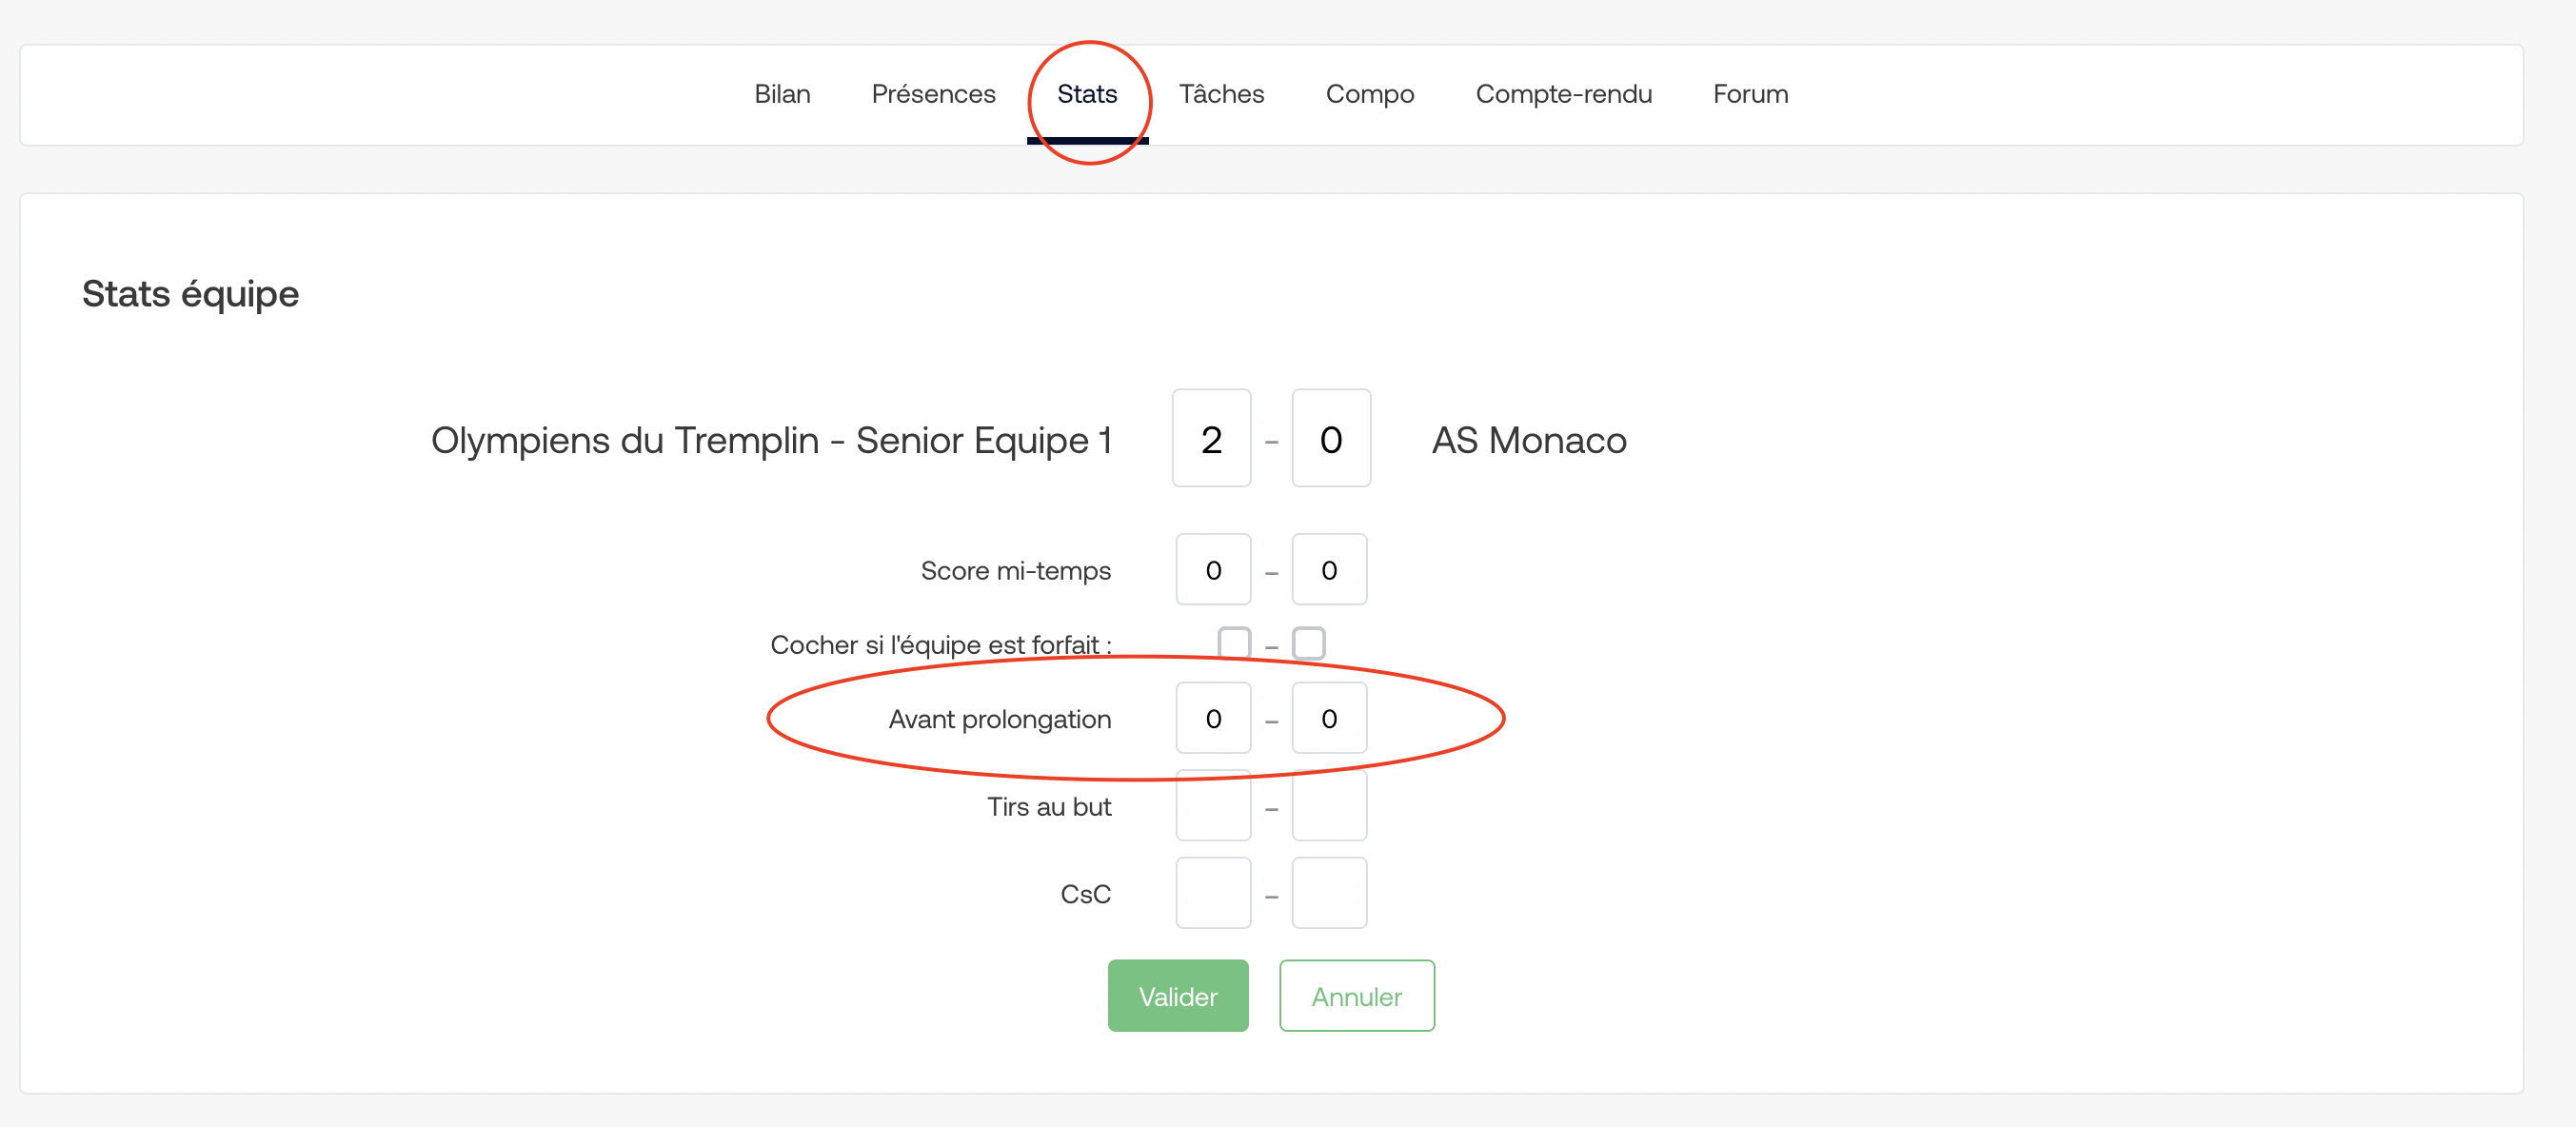
Task: Edit Olympiens du Tremplin final score field
Action: [1212, 438]
